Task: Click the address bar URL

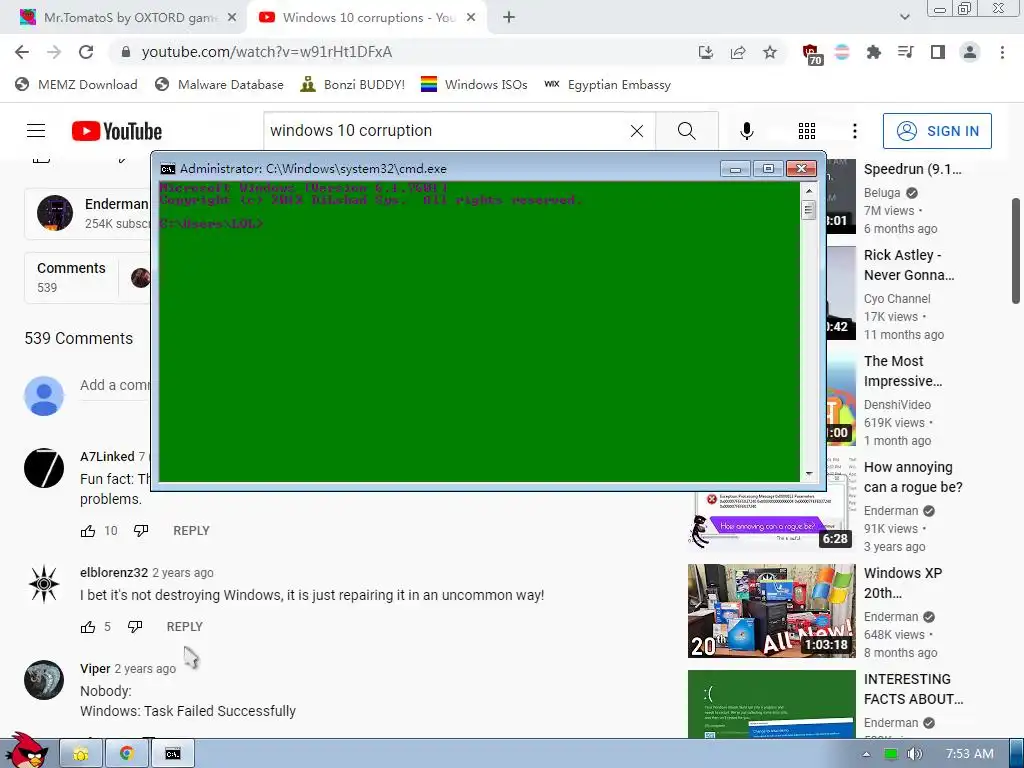Action: pyautogui.click(x=266, y=52)
